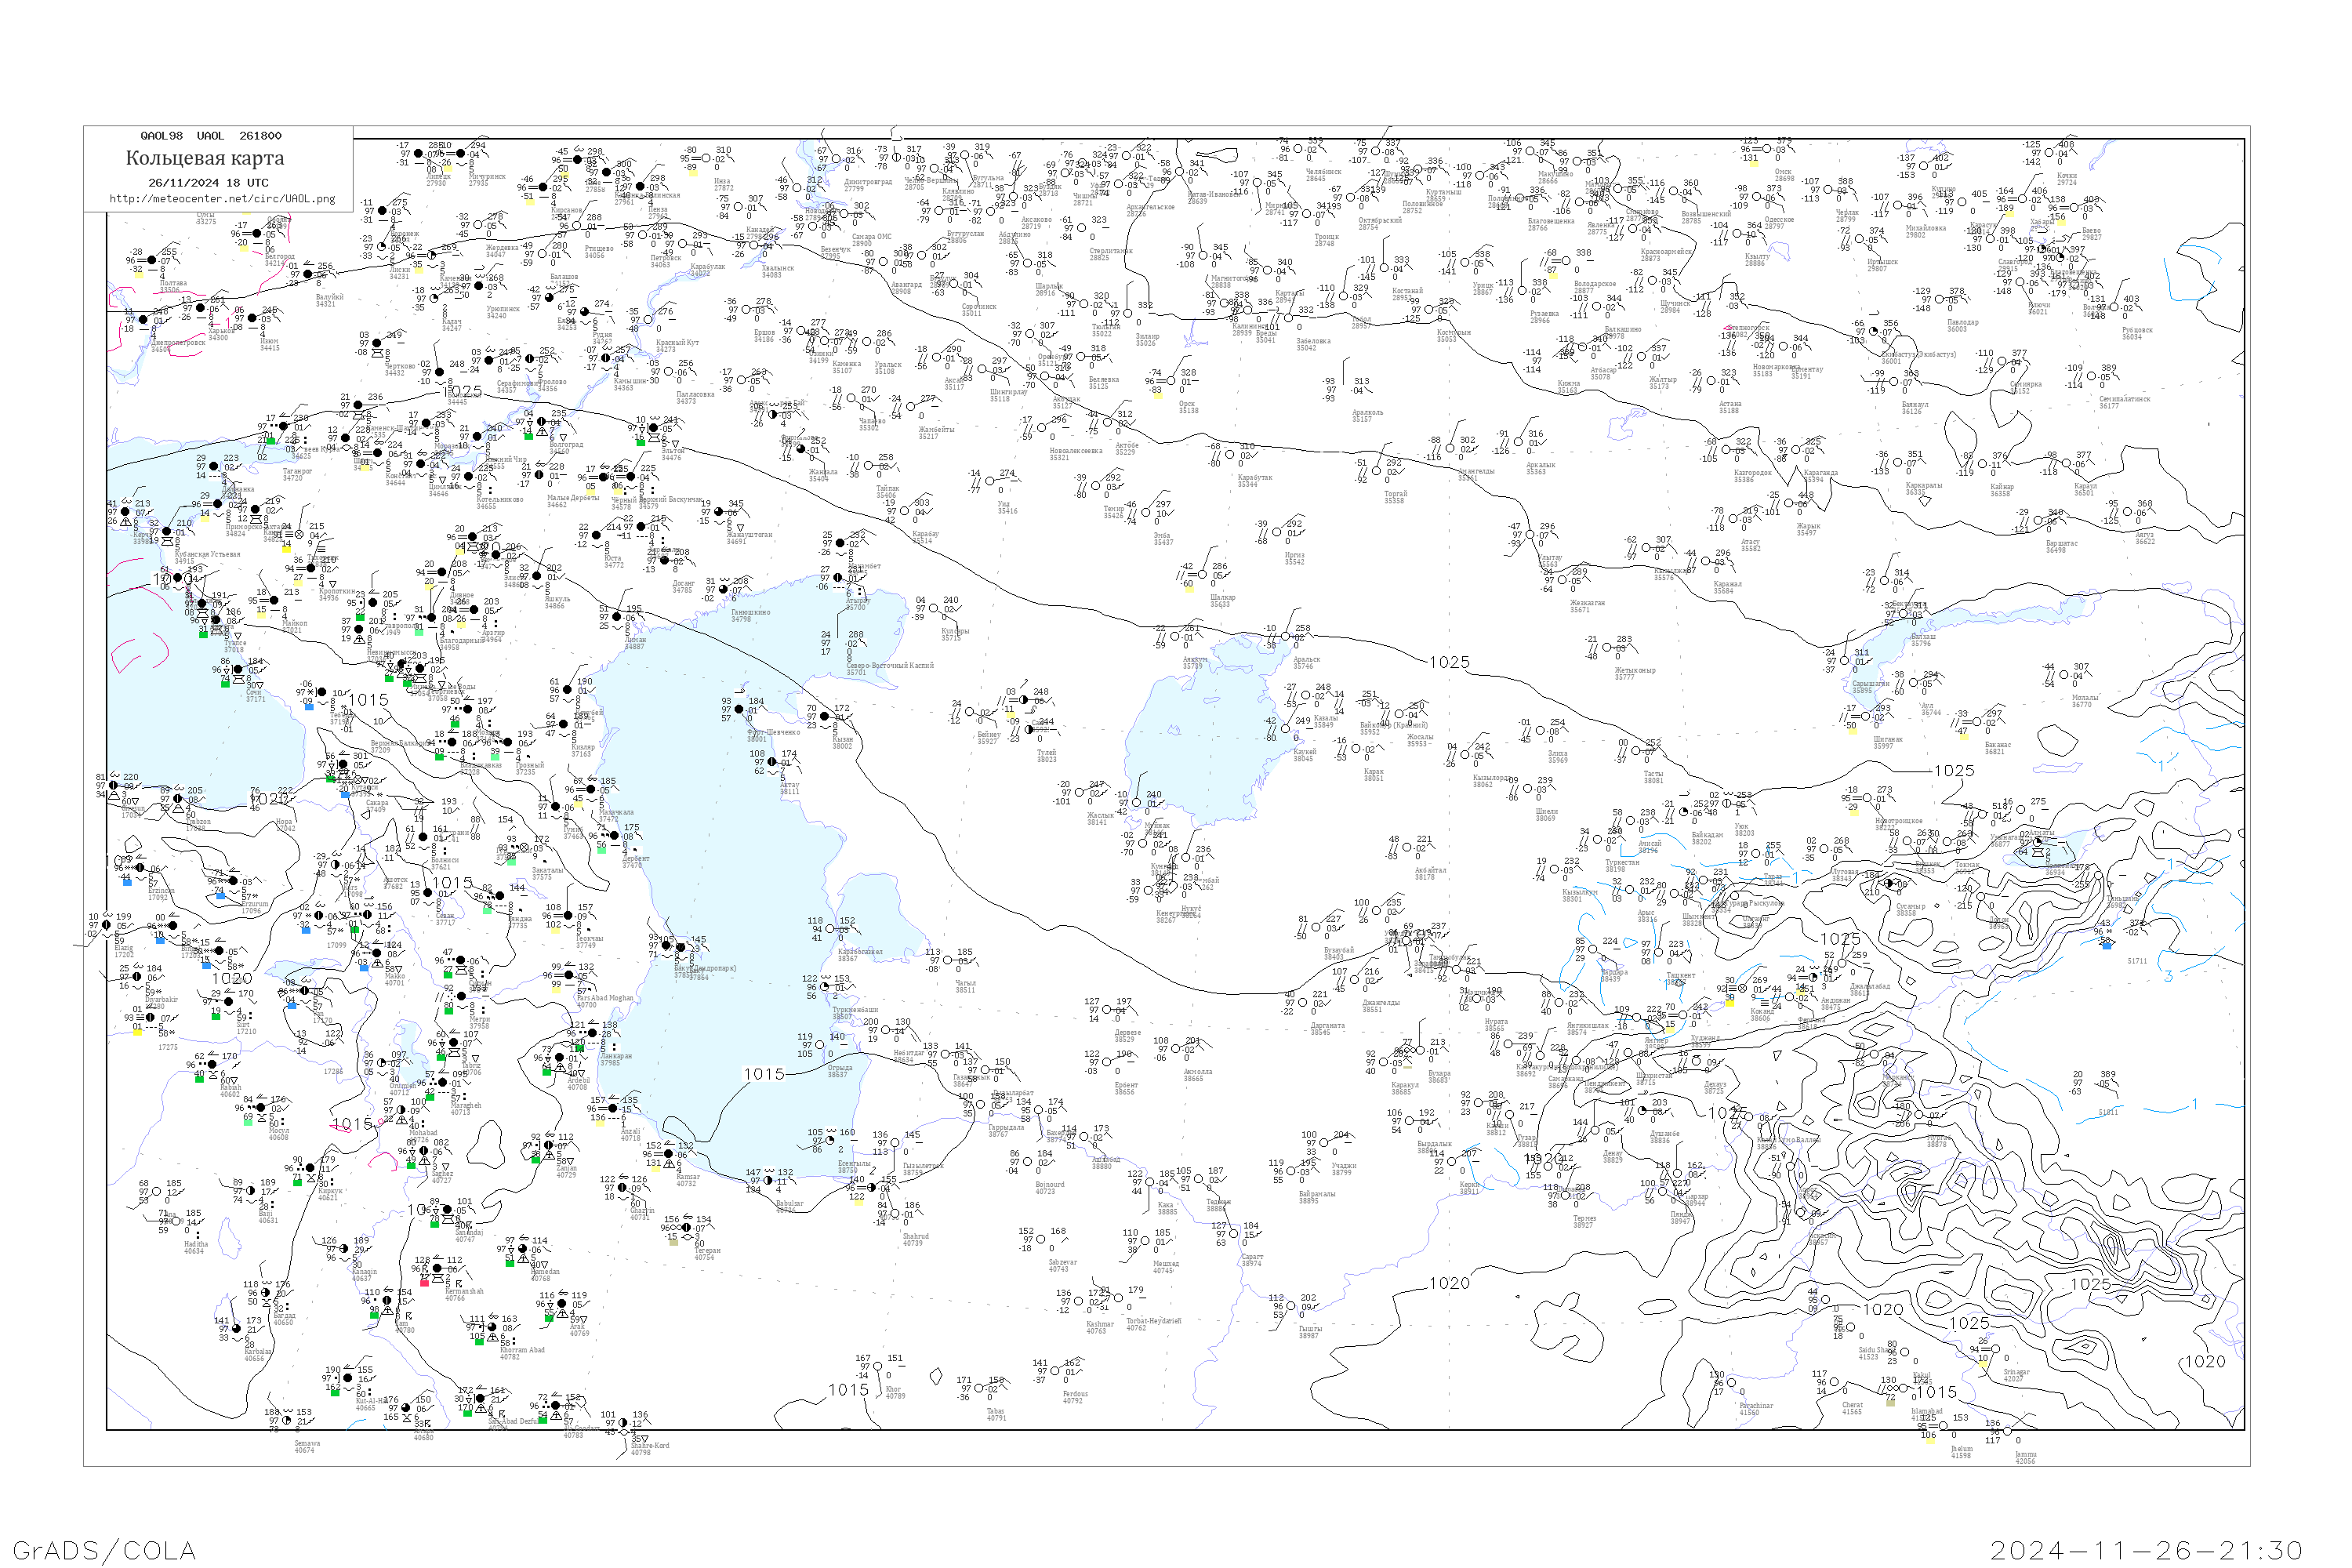Click the GrADS/COLA label

104,1550
